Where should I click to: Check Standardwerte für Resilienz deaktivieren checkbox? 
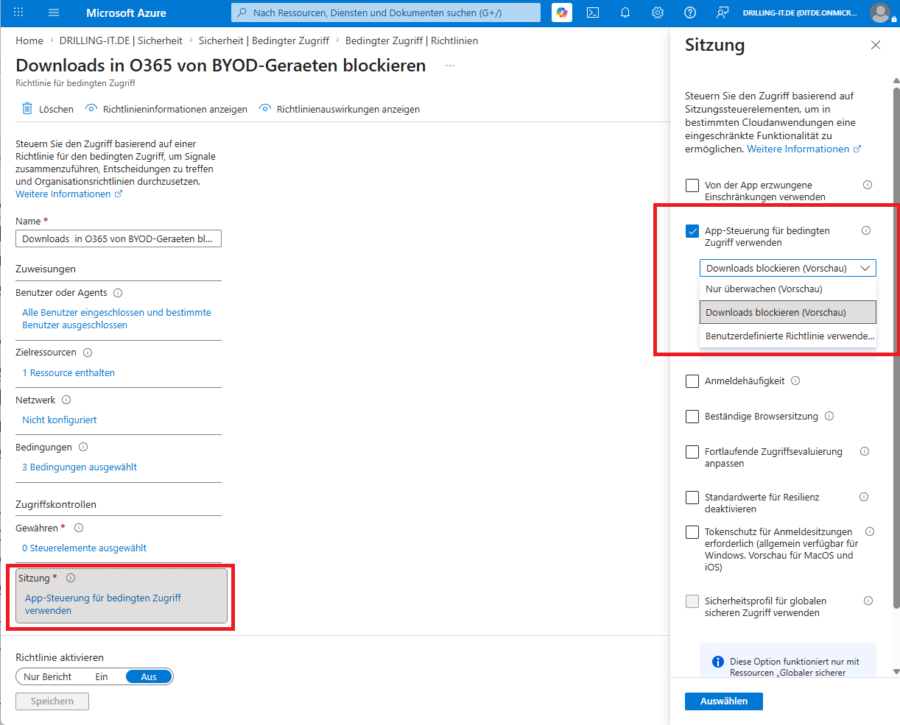coord(692,497)
